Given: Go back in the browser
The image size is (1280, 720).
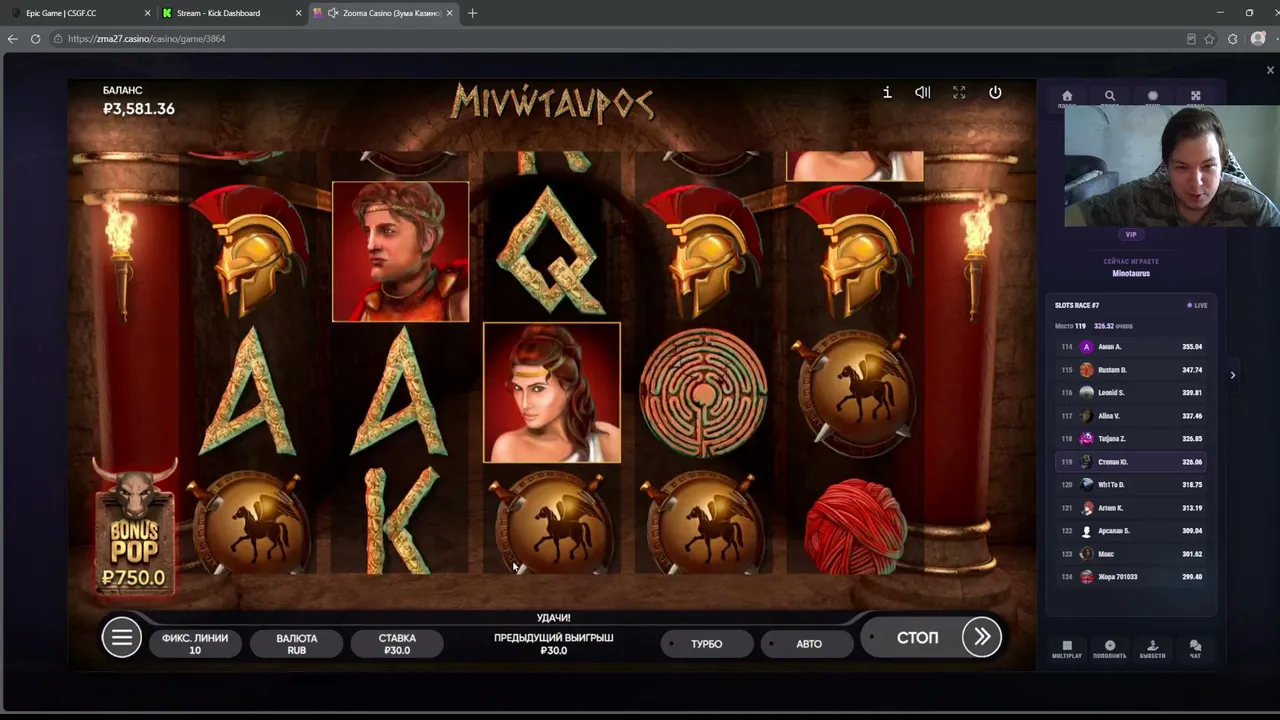Looking at the screenshot, I should pyautogui.click(x=13, y=39).
